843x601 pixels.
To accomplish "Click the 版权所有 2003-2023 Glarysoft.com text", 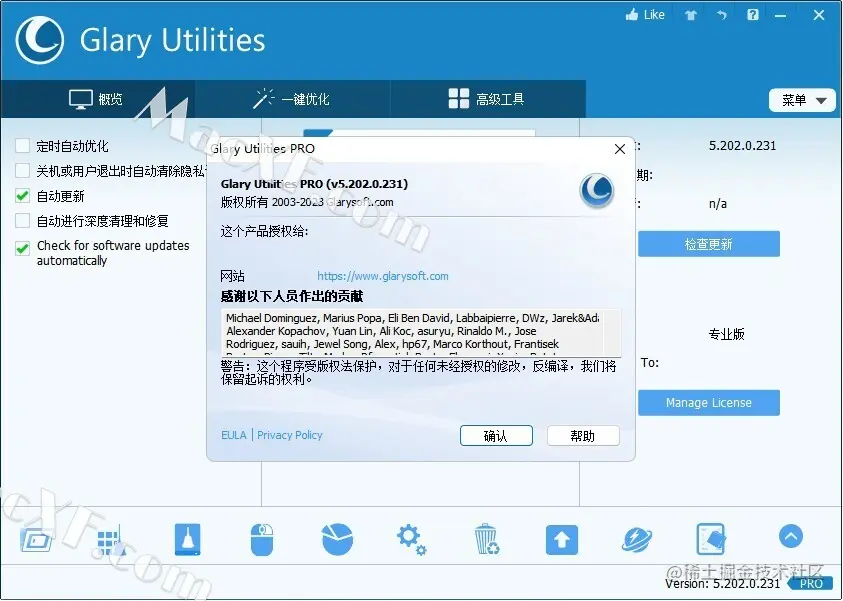I will pos(307,202).
